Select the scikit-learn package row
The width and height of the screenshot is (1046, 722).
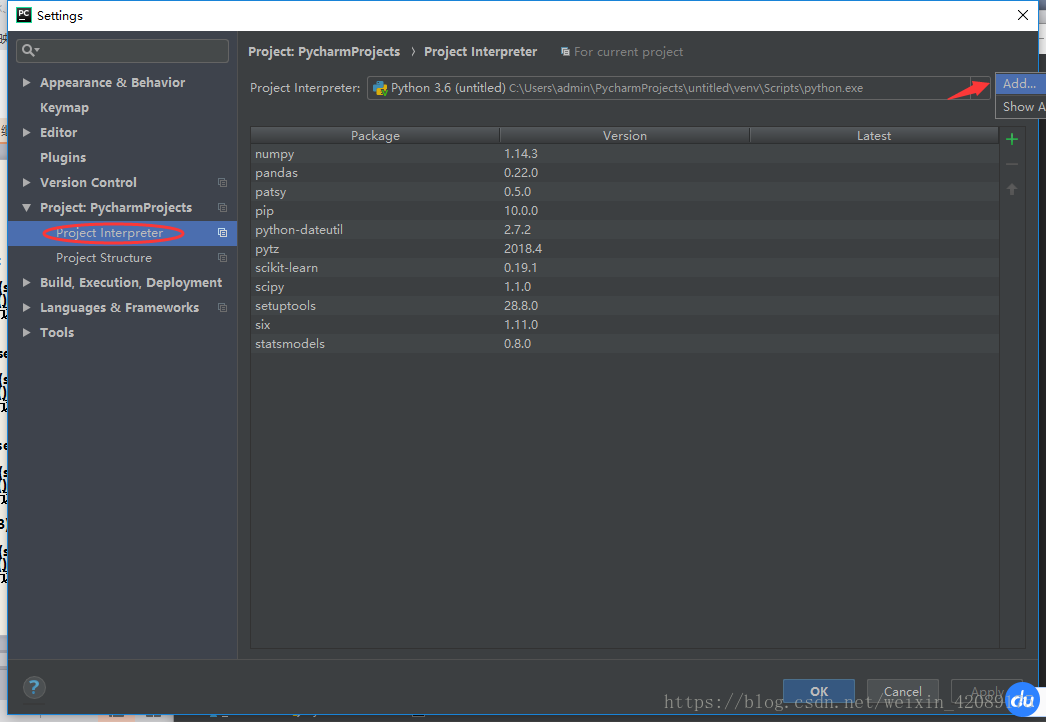624,268
